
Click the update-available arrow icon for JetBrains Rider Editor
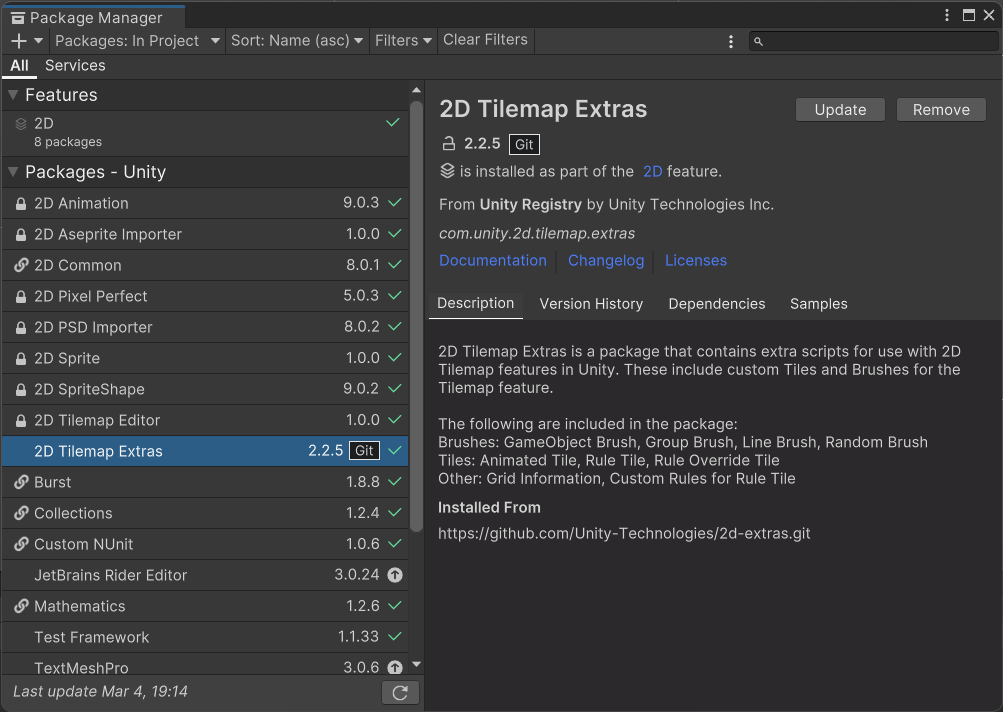click(x=395, y=575)
